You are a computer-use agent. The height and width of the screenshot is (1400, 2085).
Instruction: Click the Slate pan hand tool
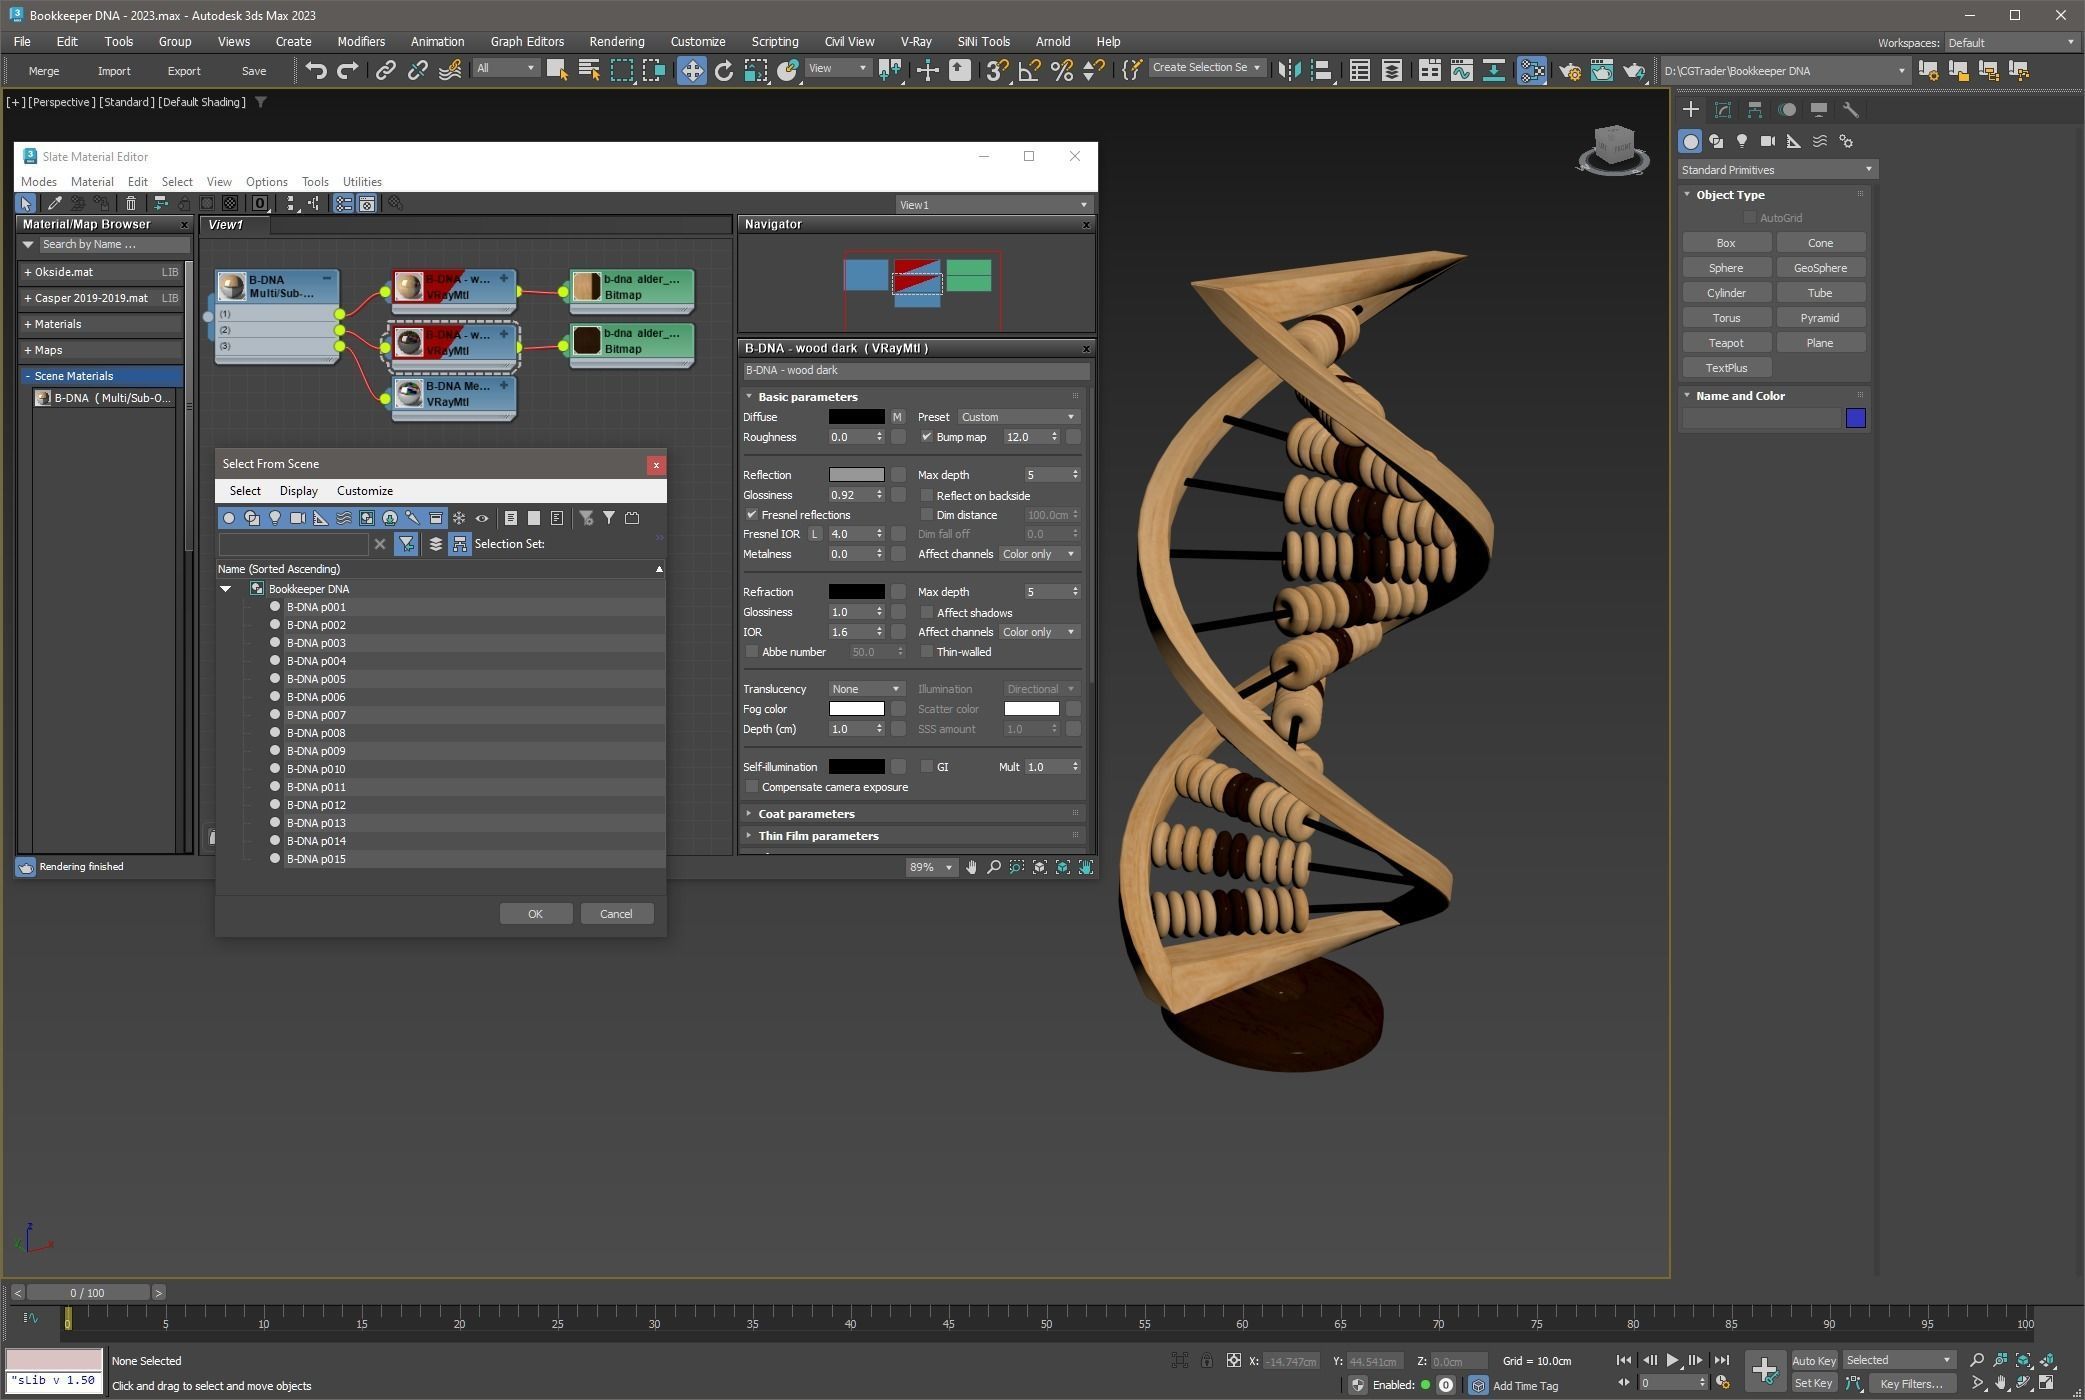click(x=971, y=867)
